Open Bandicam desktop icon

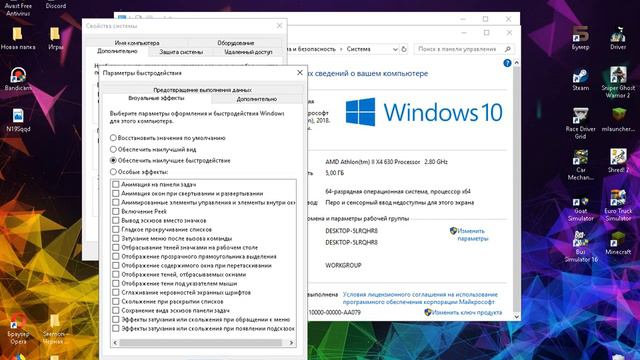click(18, 79)
